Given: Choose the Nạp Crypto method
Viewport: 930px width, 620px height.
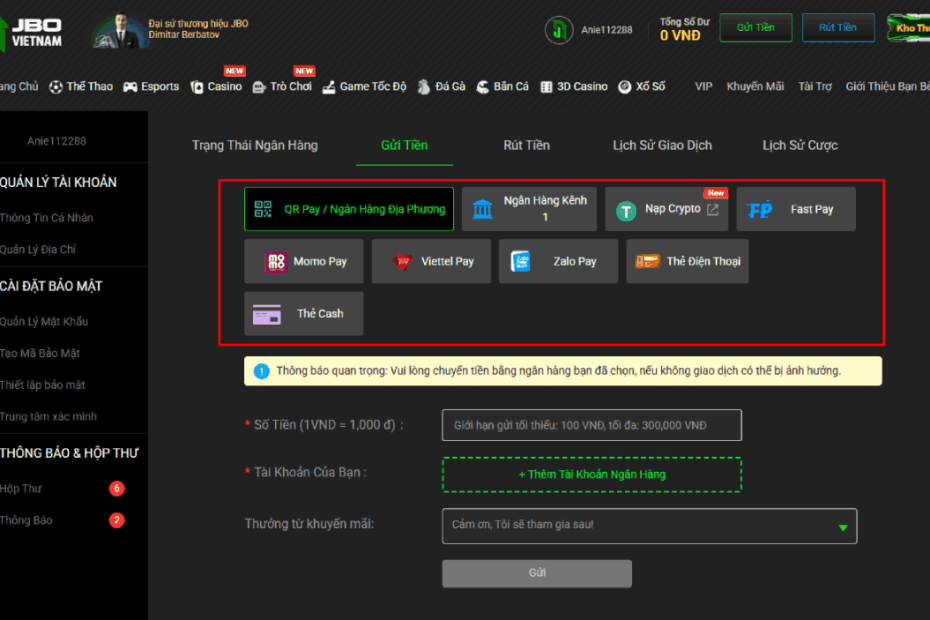Looking at the screenshot, I should (667, 209).
